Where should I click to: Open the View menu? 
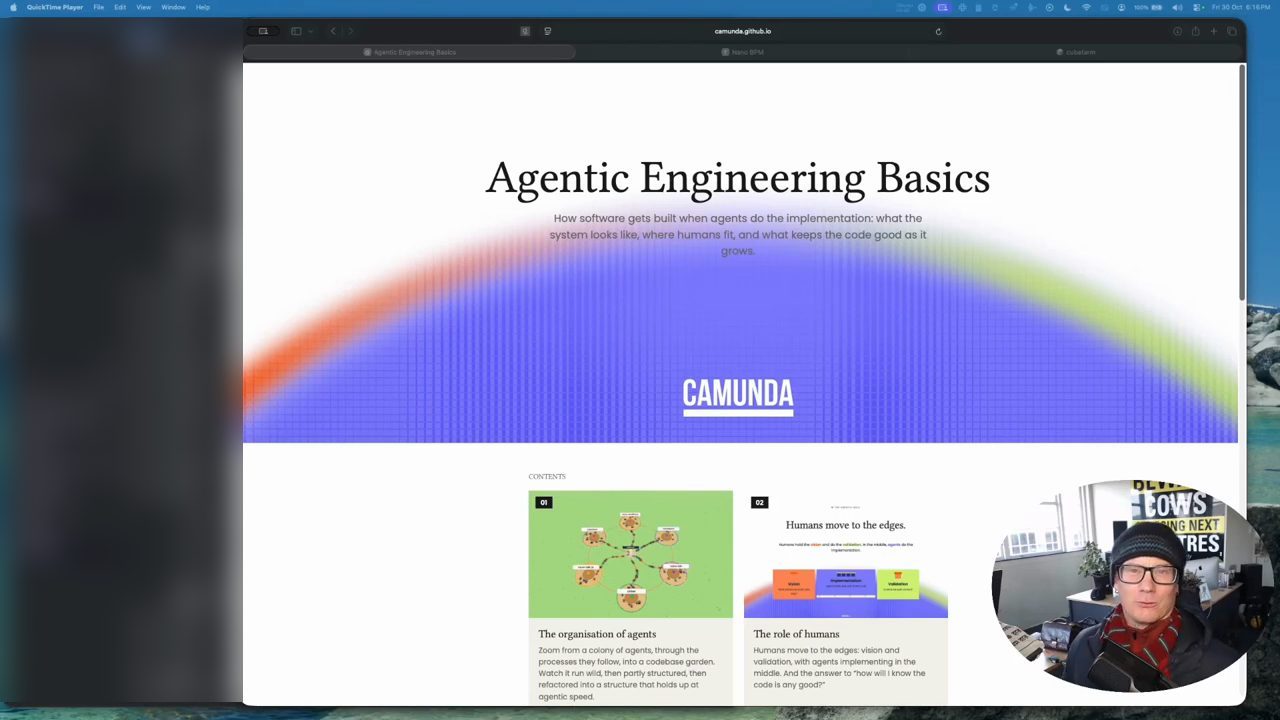click(144, 7)
